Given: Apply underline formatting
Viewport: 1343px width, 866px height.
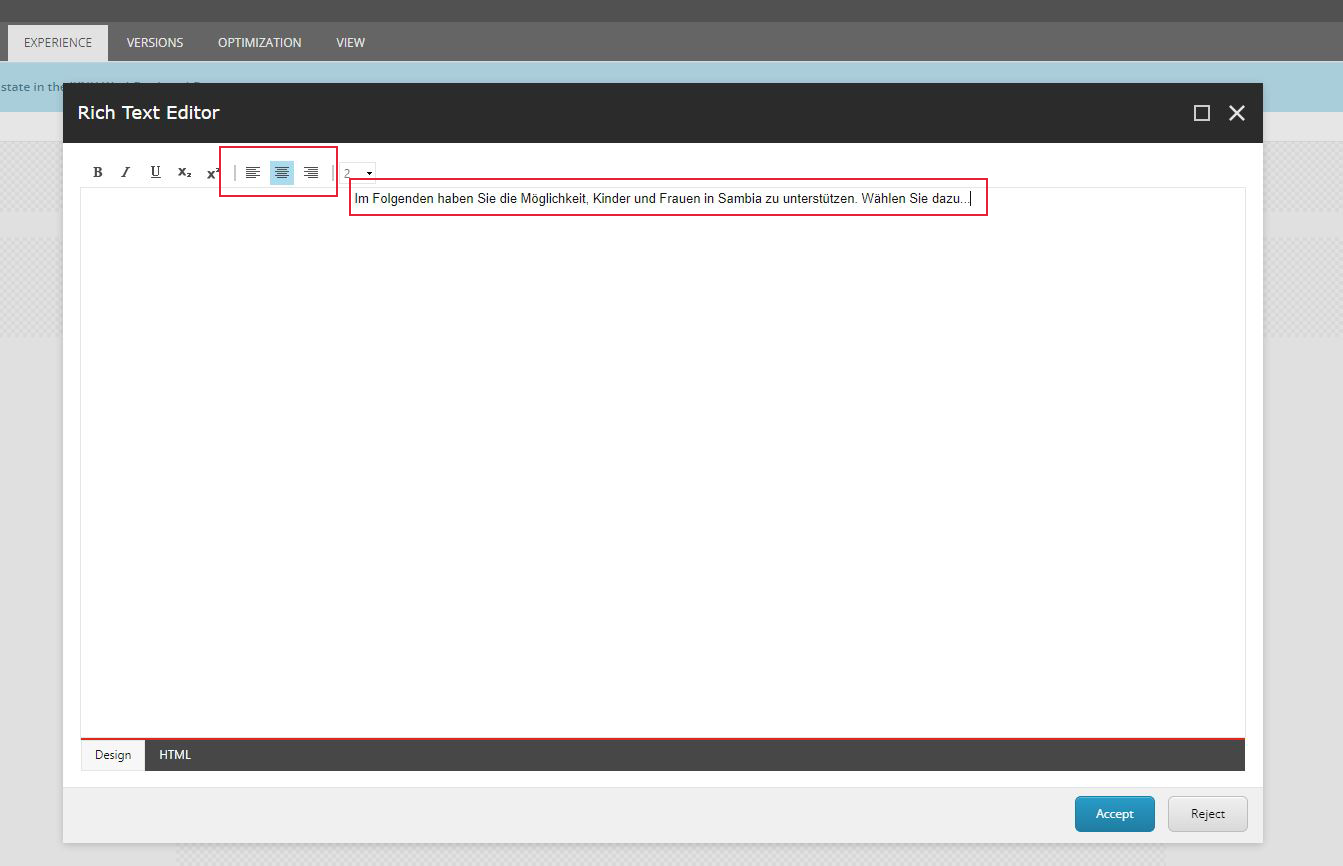Looking at the screenshot, I should click(x=155, y=172).
